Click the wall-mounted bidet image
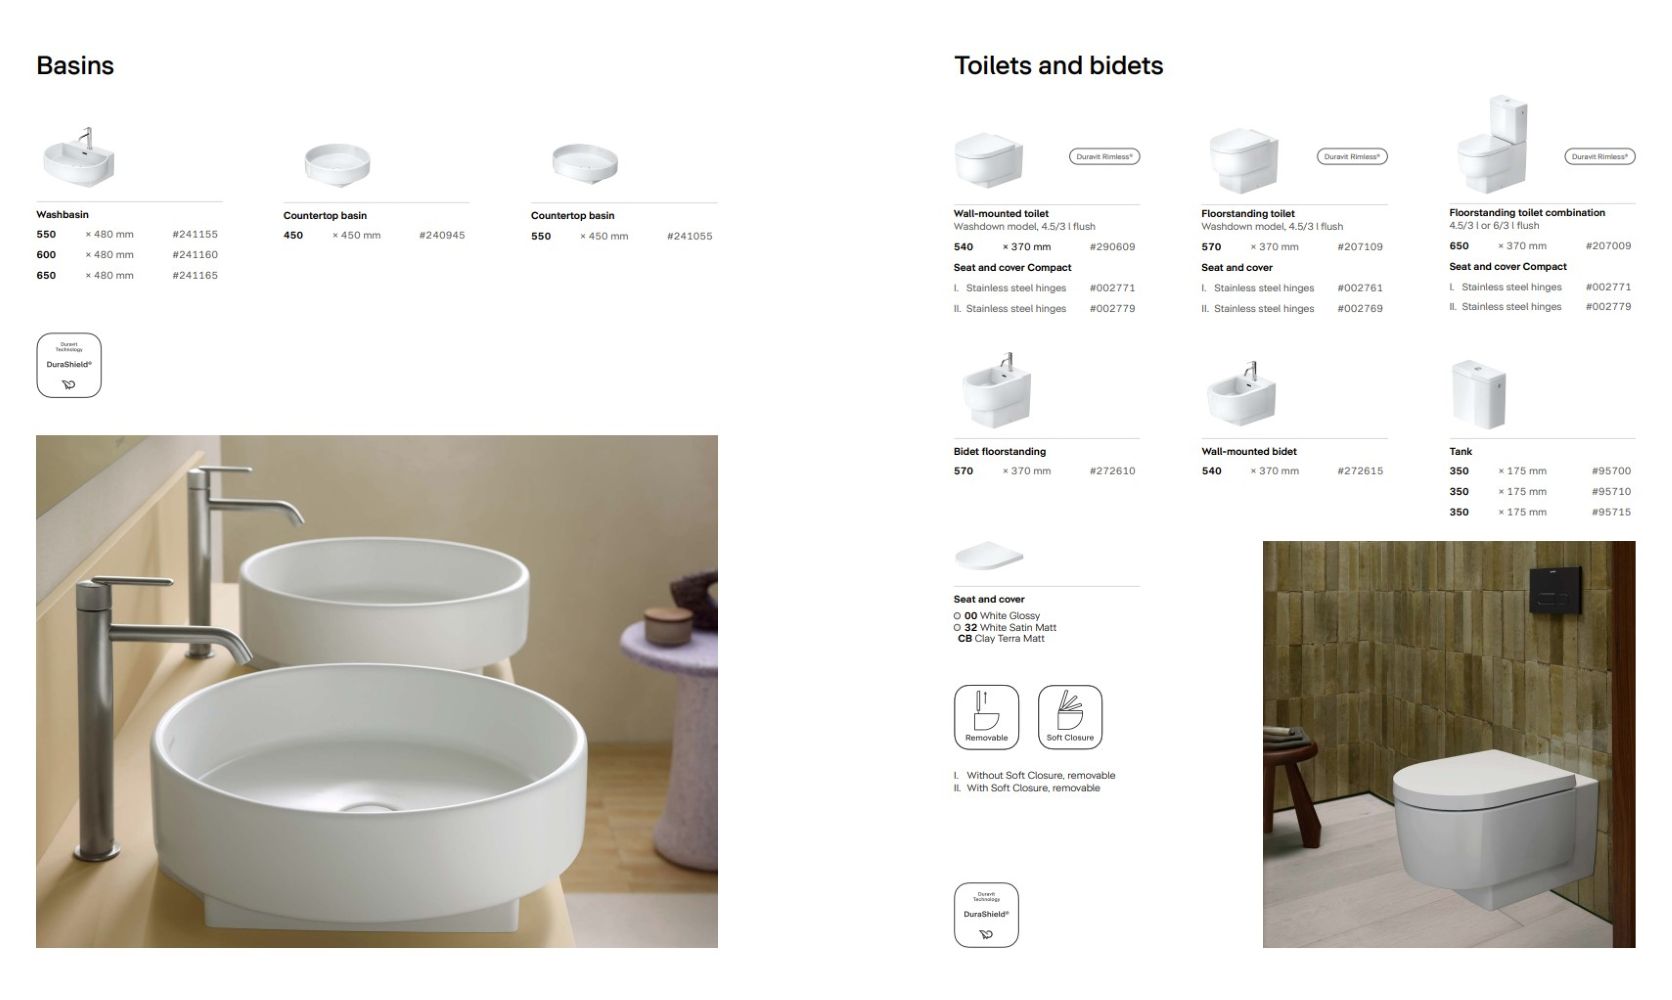This screenshot has width=1672, height=1000. [1240, 393]
